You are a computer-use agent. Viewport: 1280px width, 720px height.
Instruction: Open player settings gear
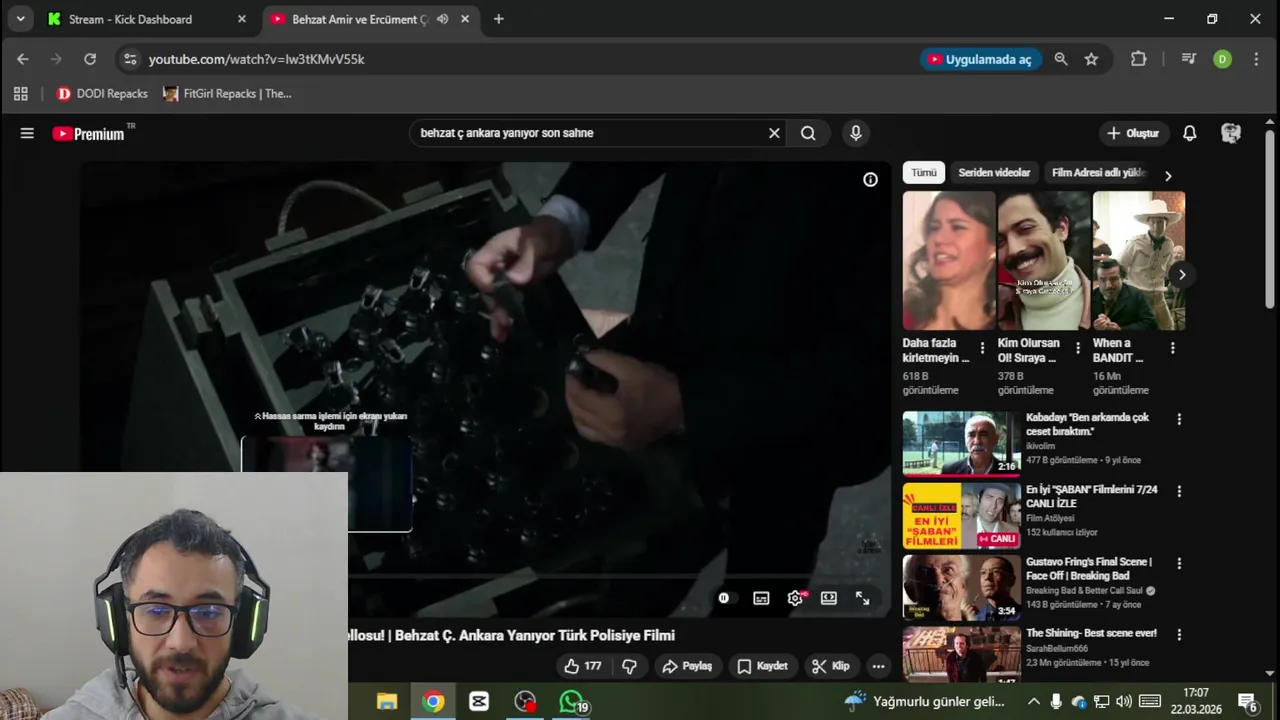795,598
